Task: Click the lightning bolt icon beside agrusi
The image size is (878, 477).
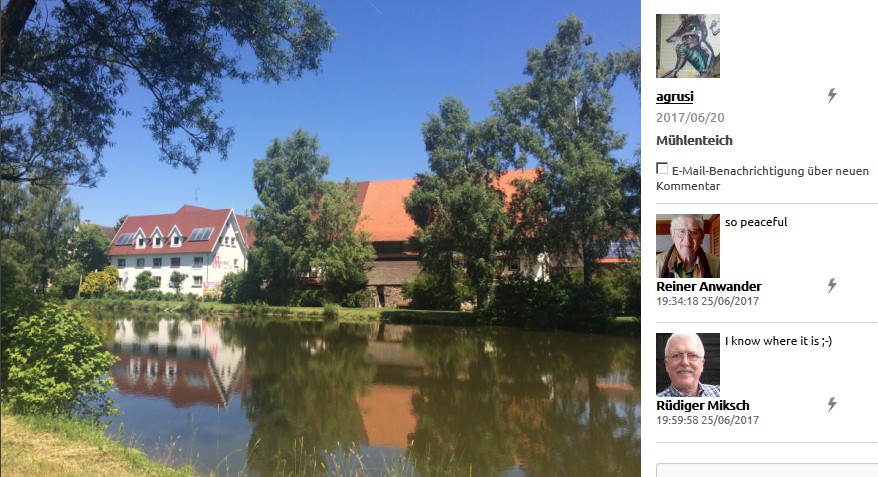Action: pyautogui.click(x=832, y=96)
